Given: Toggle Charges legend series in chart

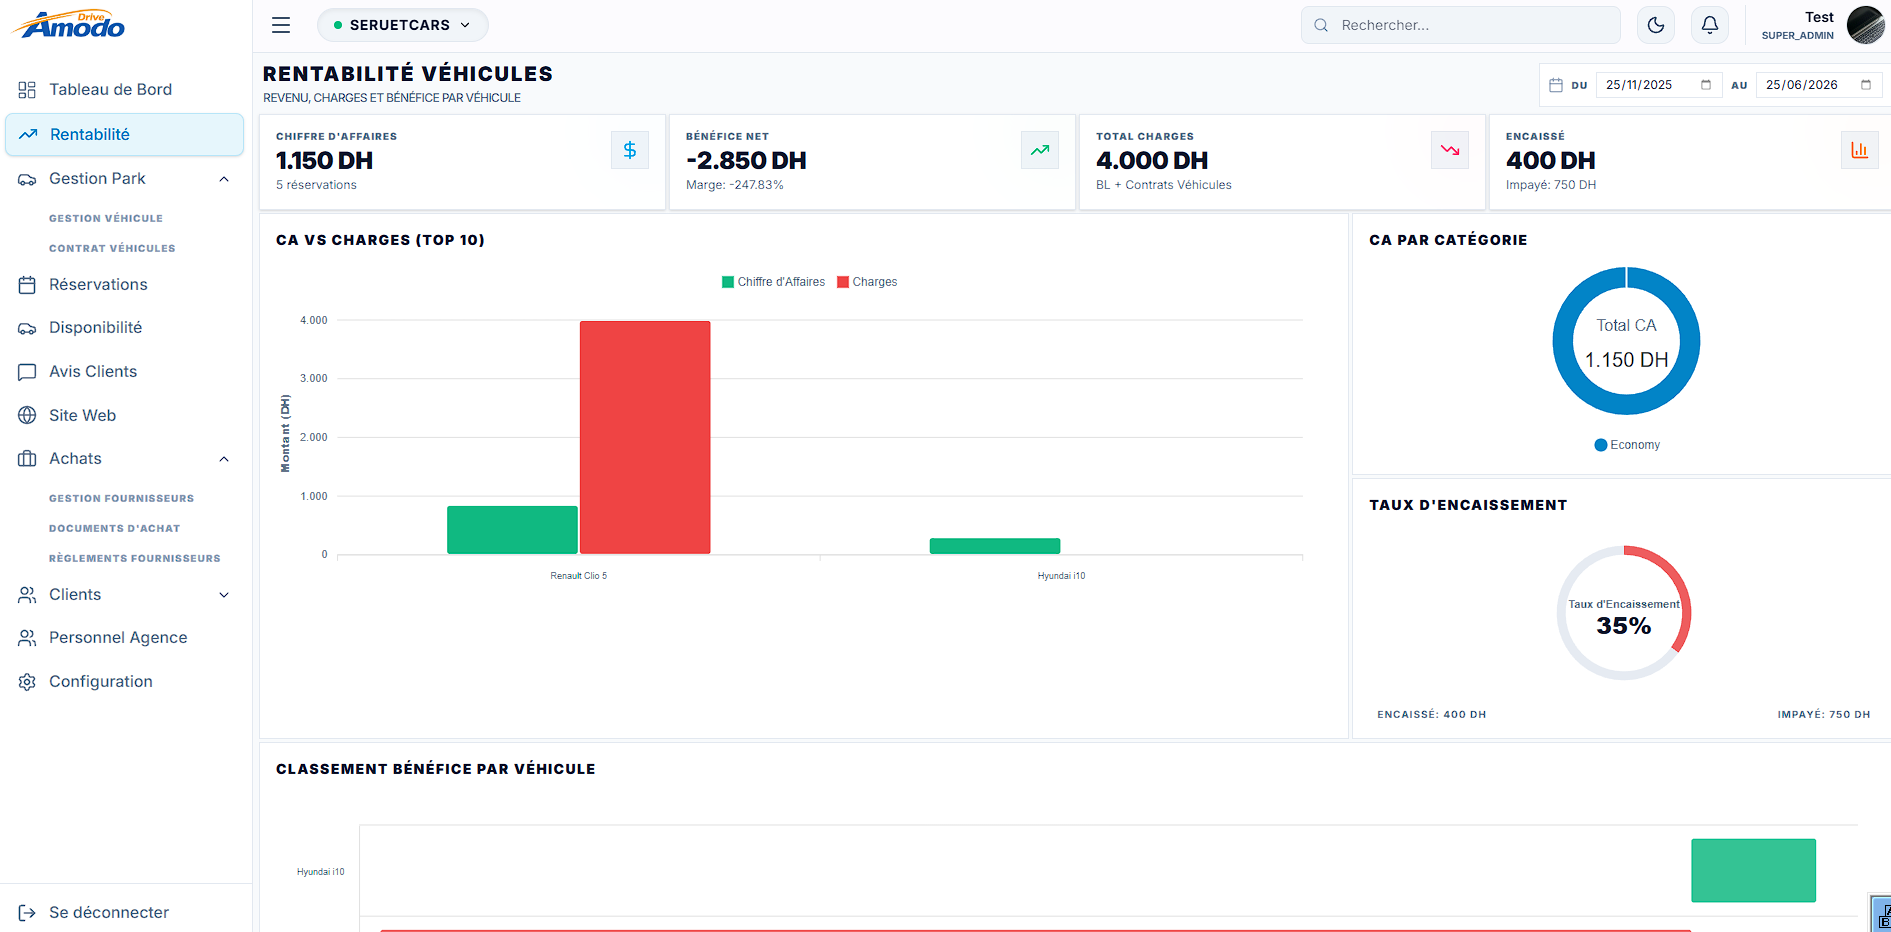Looking at the screenshot, I should pyautogui.click(x=867, y=282).
